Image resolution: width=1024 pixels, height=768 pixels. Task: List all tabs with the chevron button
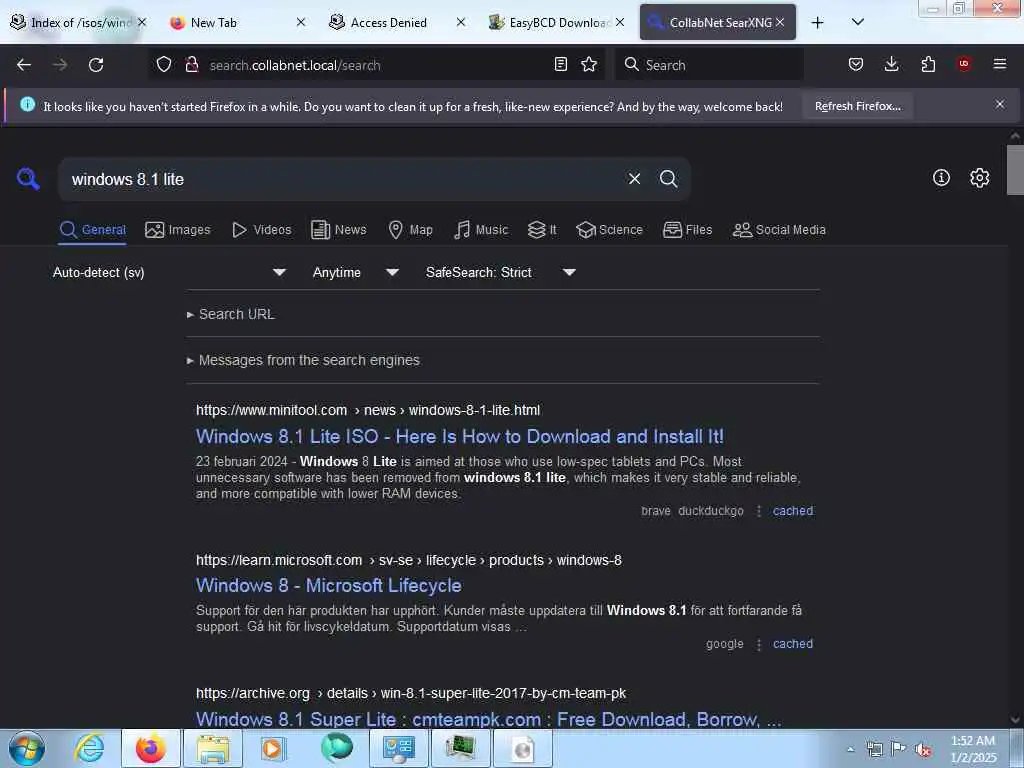(x=858, y=22)
